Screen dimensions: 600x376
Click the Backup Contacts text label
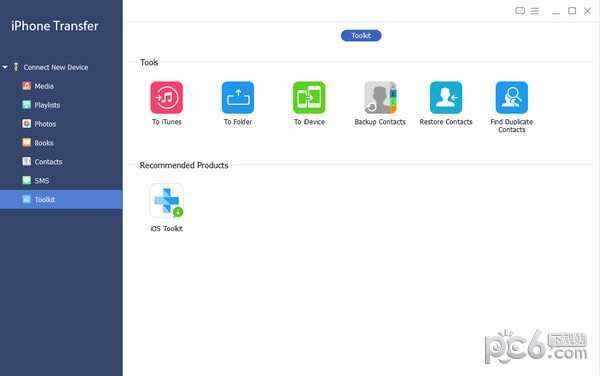coord(380,122)
